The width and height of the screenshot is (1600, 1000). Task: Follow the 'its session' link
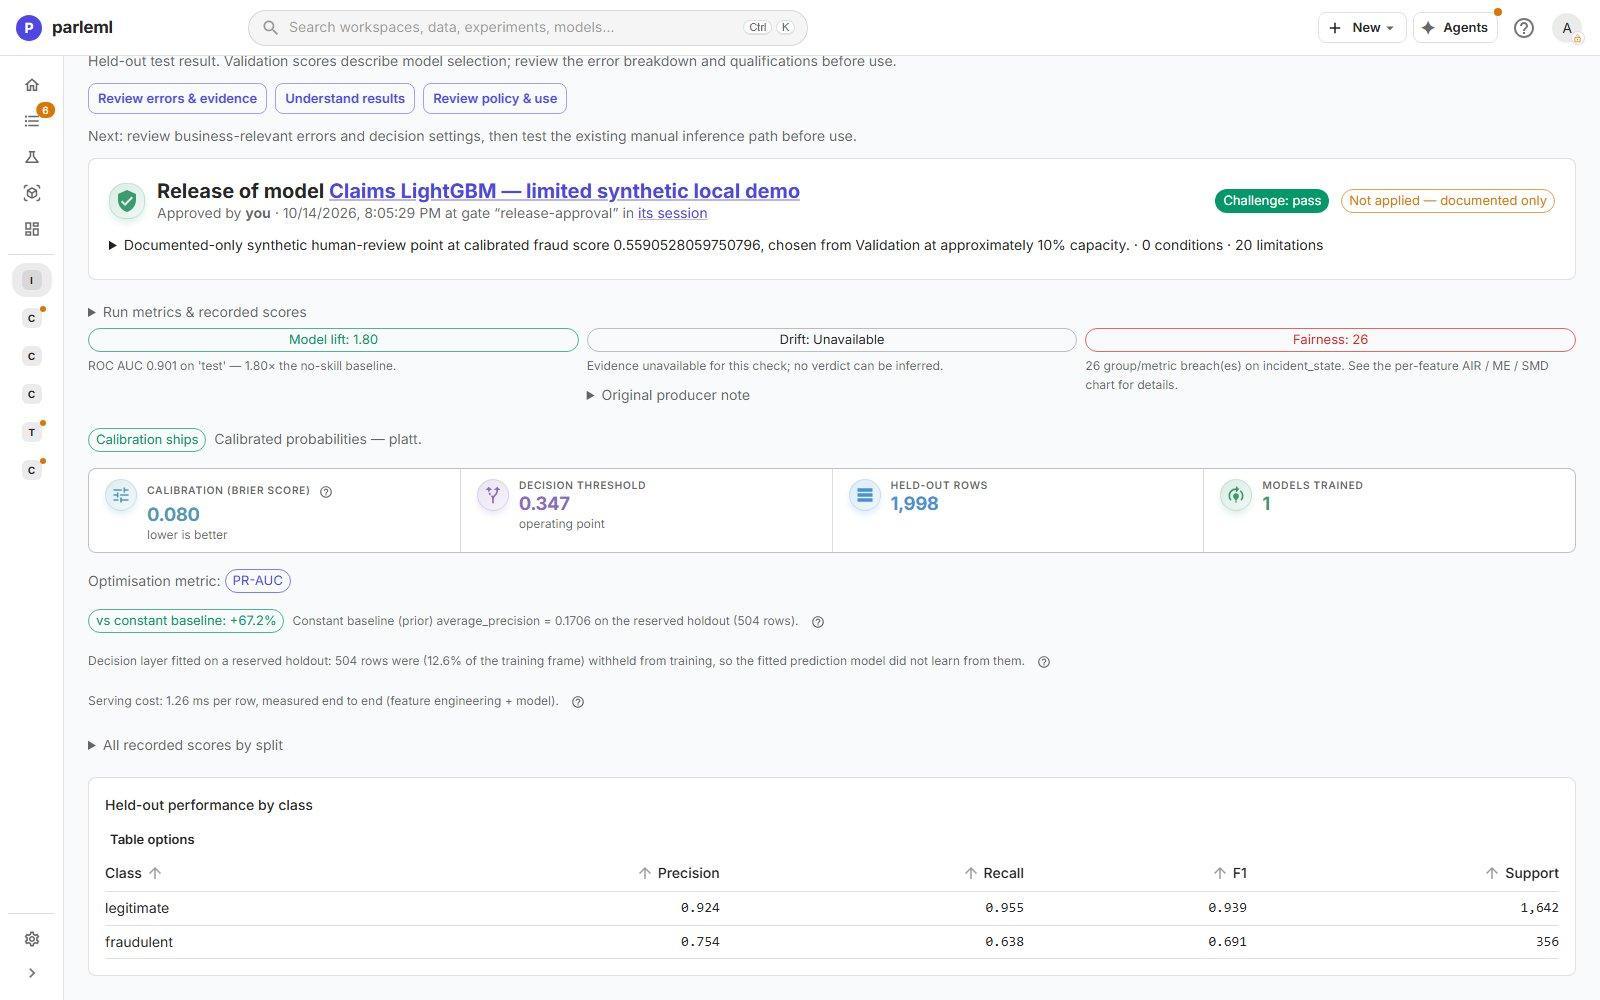pyautogui.click(x=672, y=213)
